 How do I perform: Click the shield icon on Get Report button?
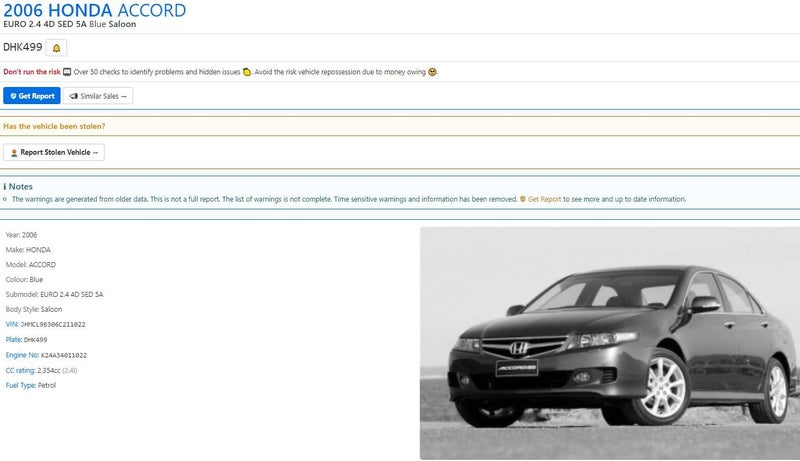coord(13,96)
